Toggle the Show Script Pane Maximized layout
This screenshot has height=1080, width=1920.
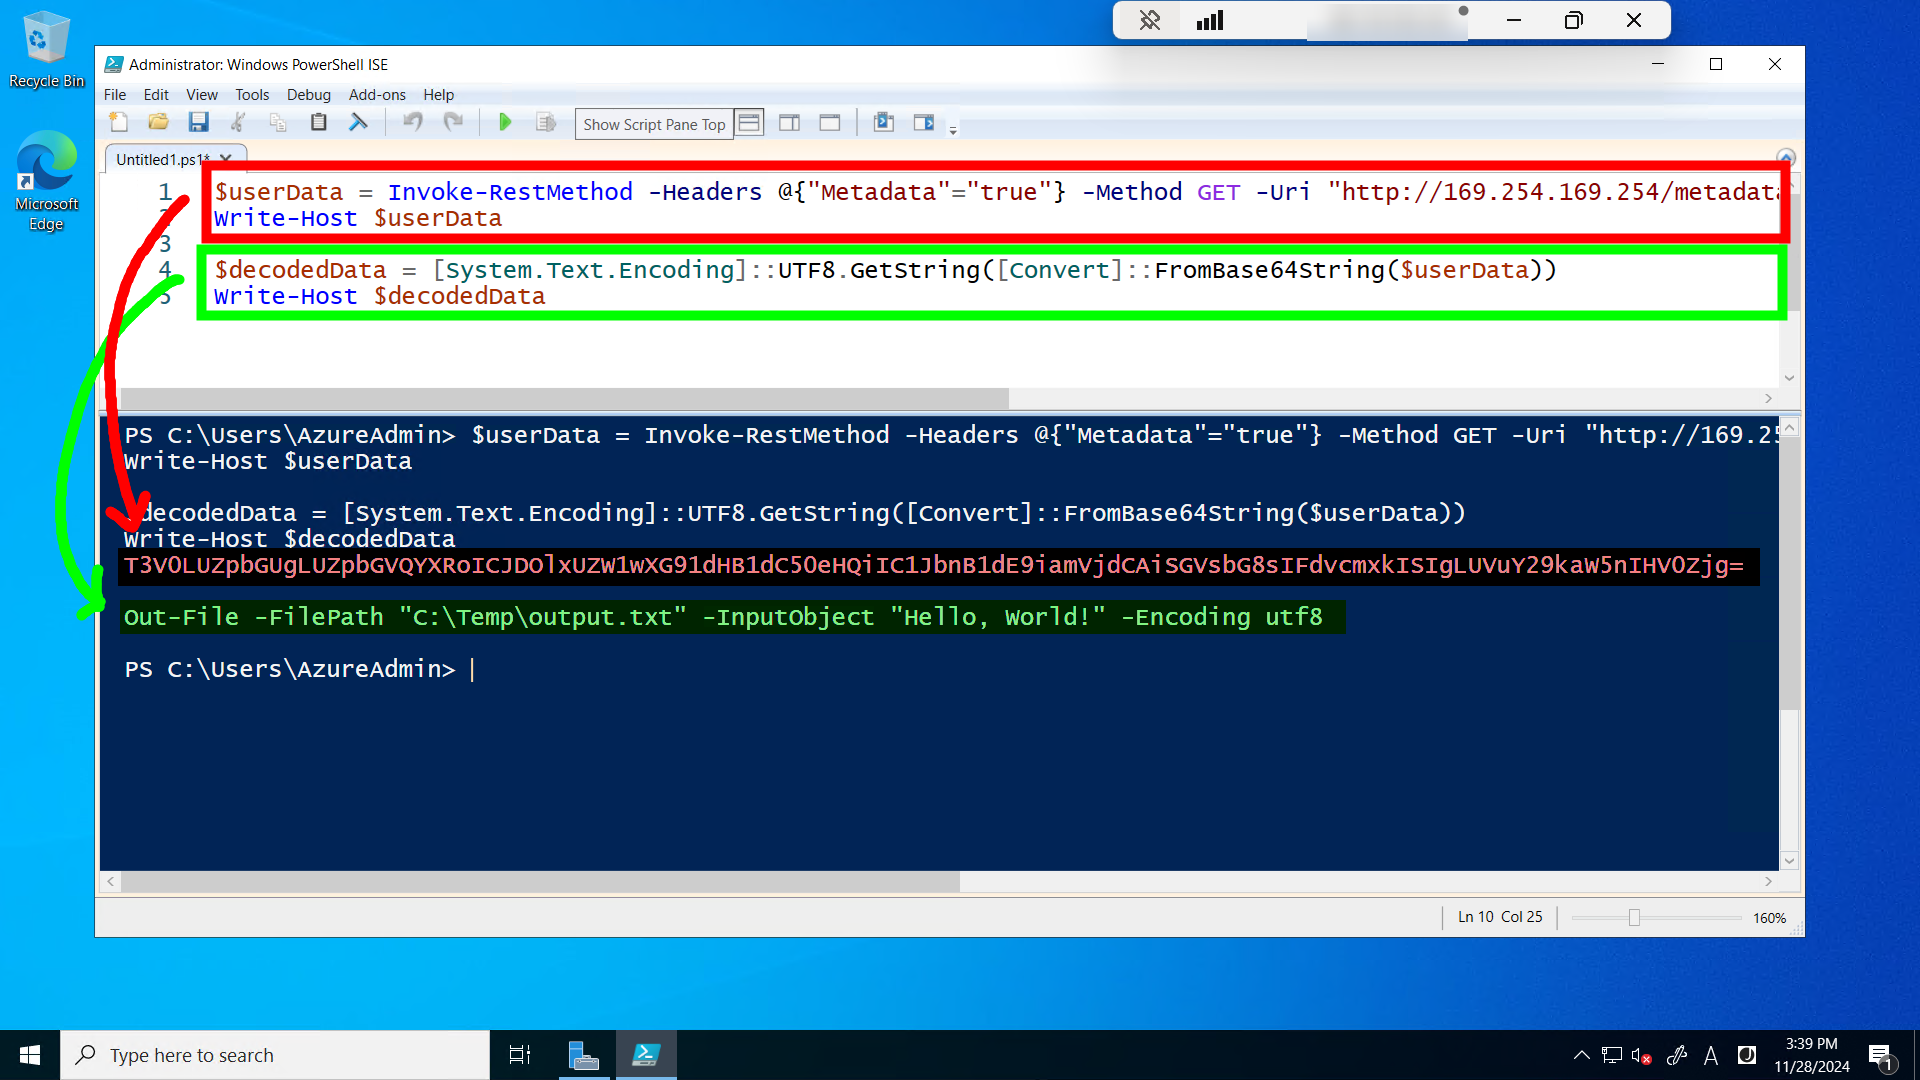829,123
